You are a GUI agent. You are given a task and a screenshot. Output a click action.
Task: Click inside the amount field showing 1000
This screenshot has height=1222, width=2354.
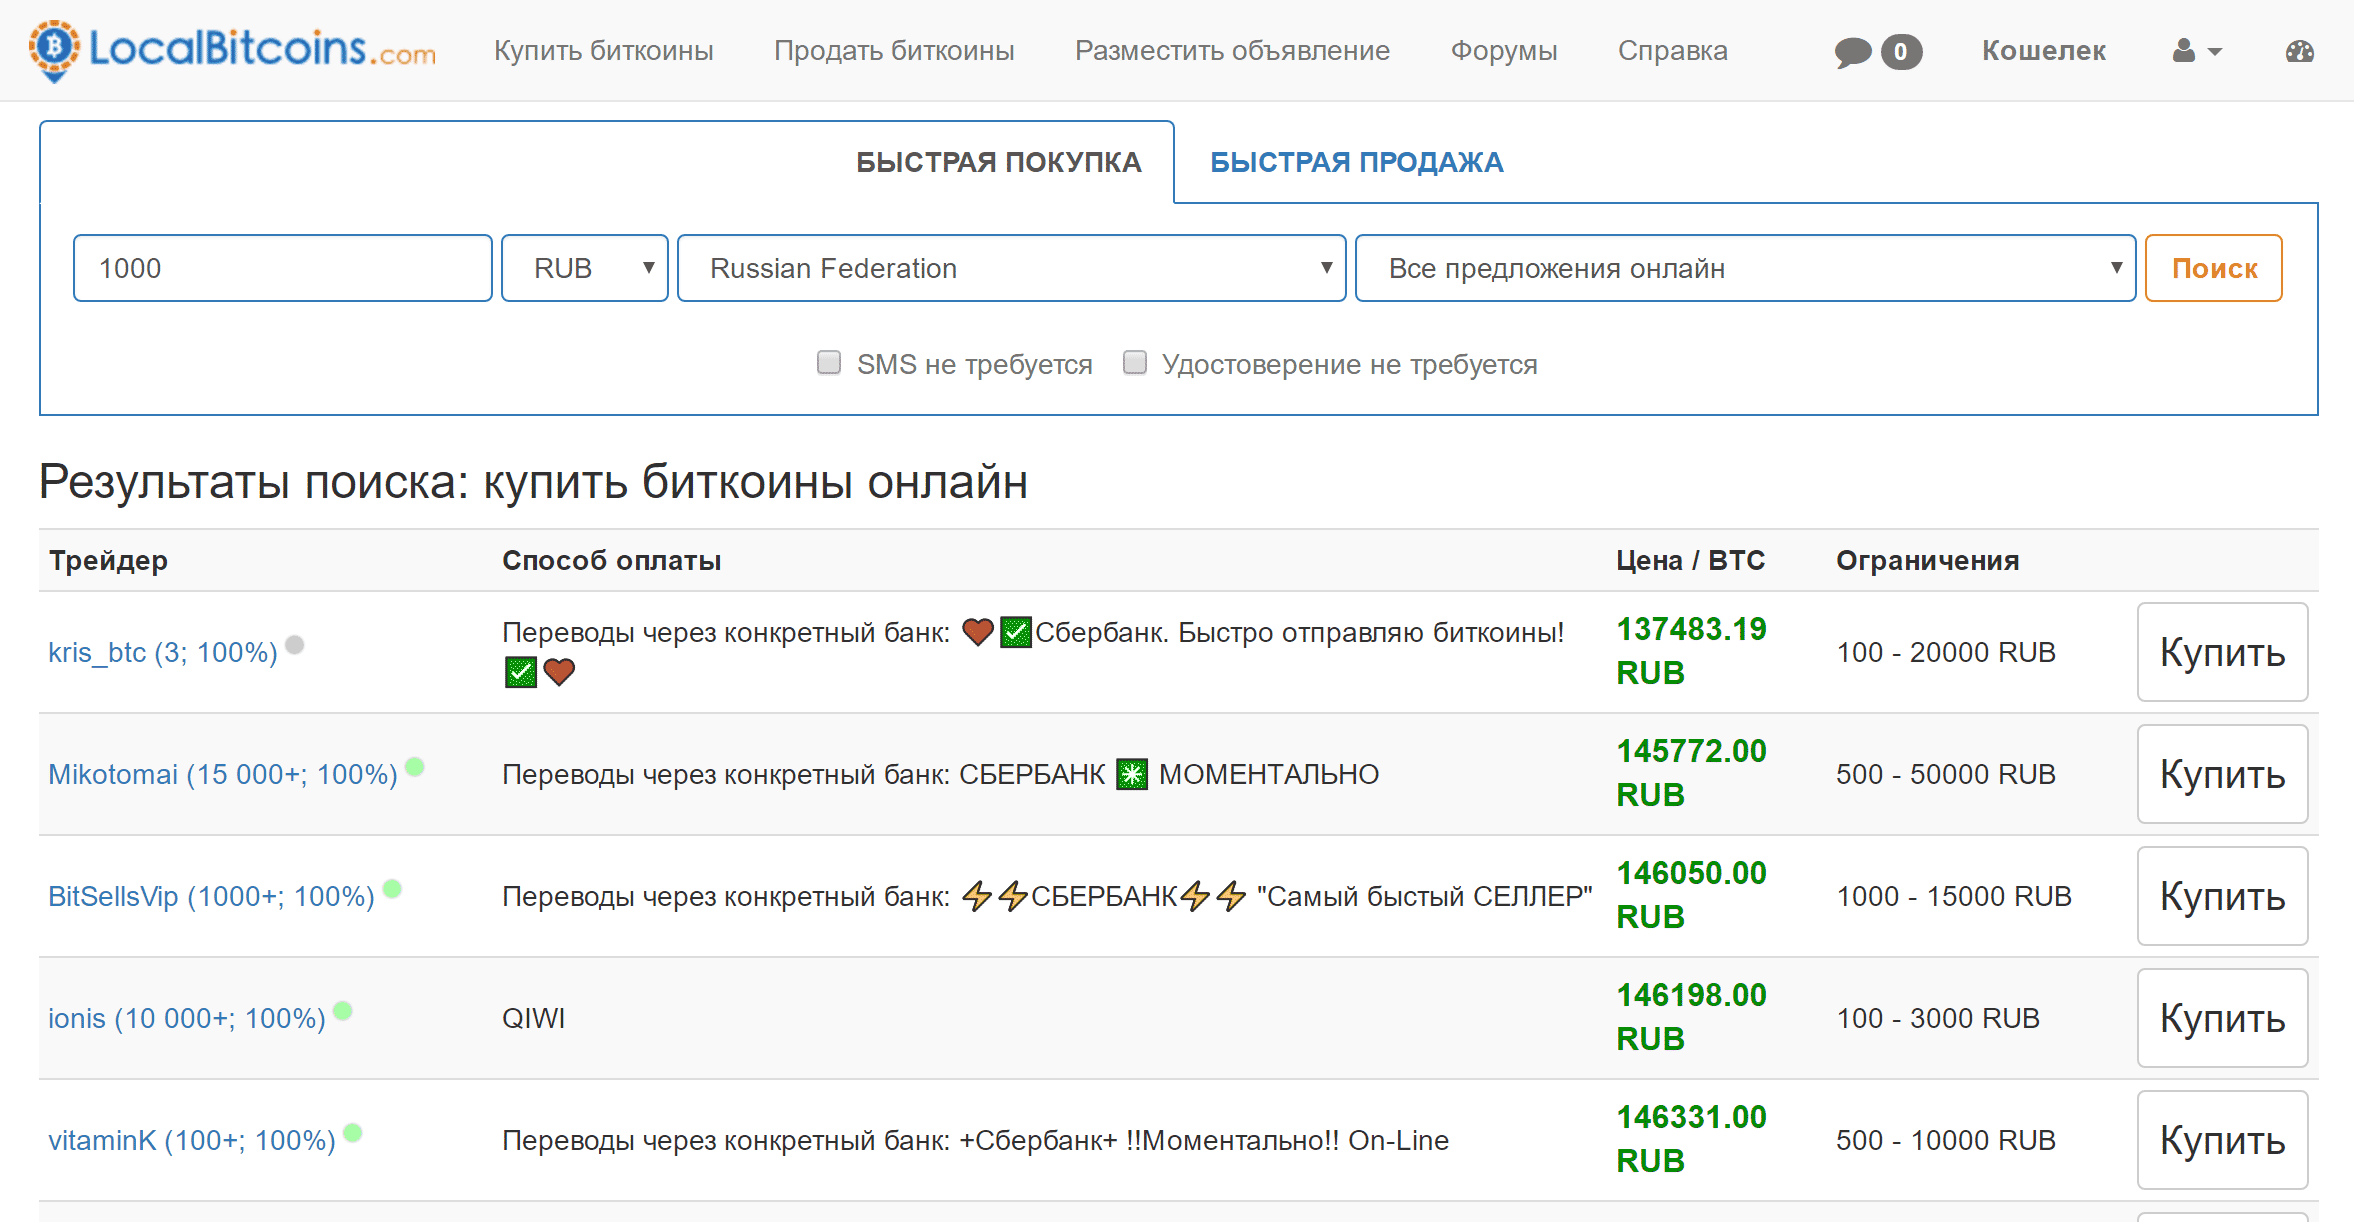point(282,267)
